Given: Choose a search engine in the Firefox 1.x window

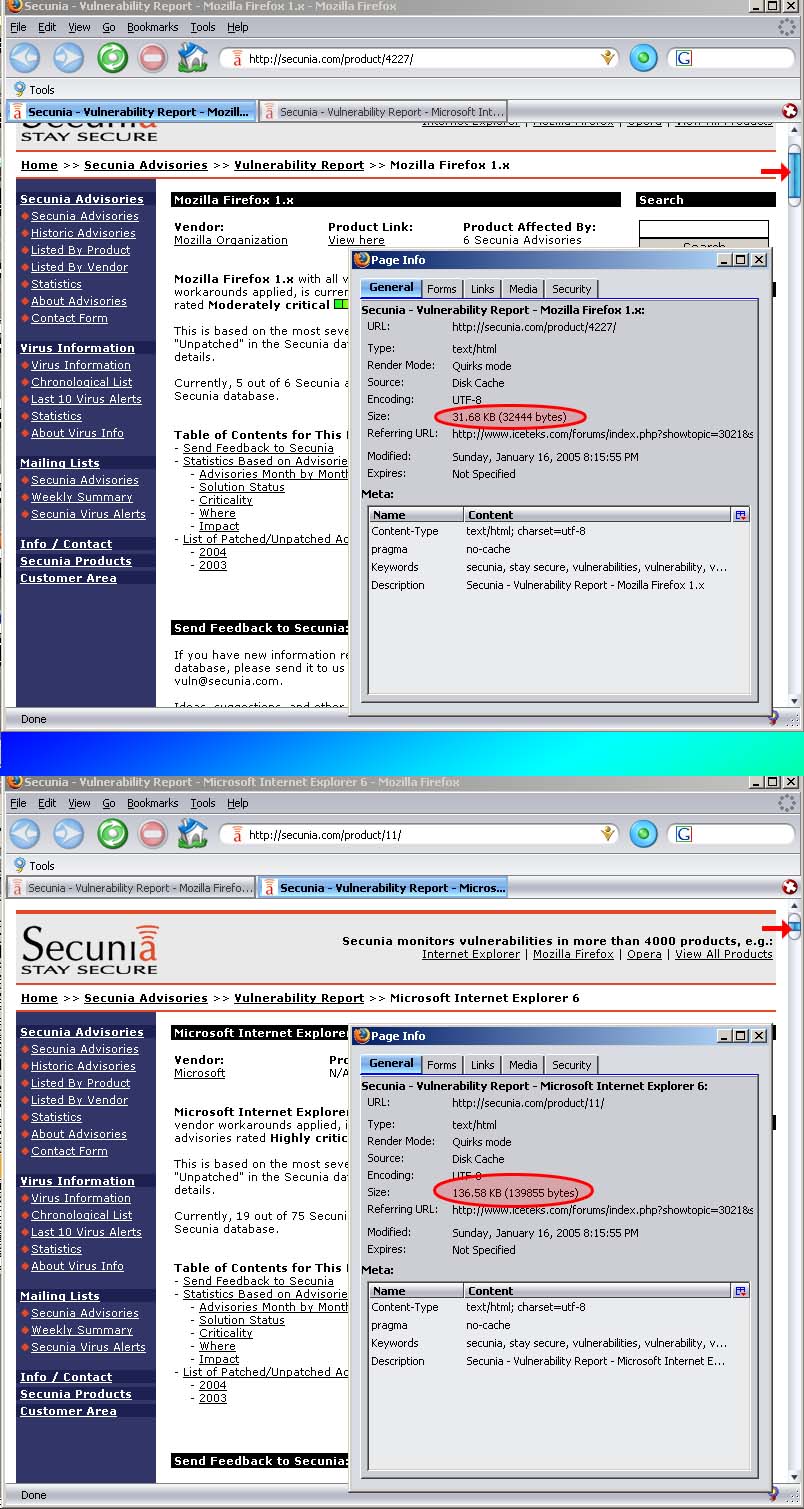Looking at the screenshot, I should tap(684, 58).
